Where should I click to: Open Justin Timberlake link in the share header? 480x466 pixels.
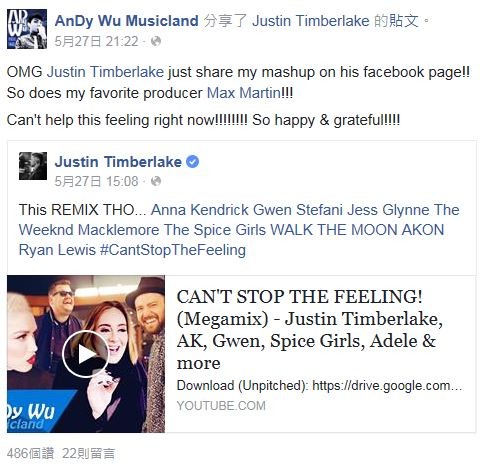pyautogui.click(x=311, y=21)
